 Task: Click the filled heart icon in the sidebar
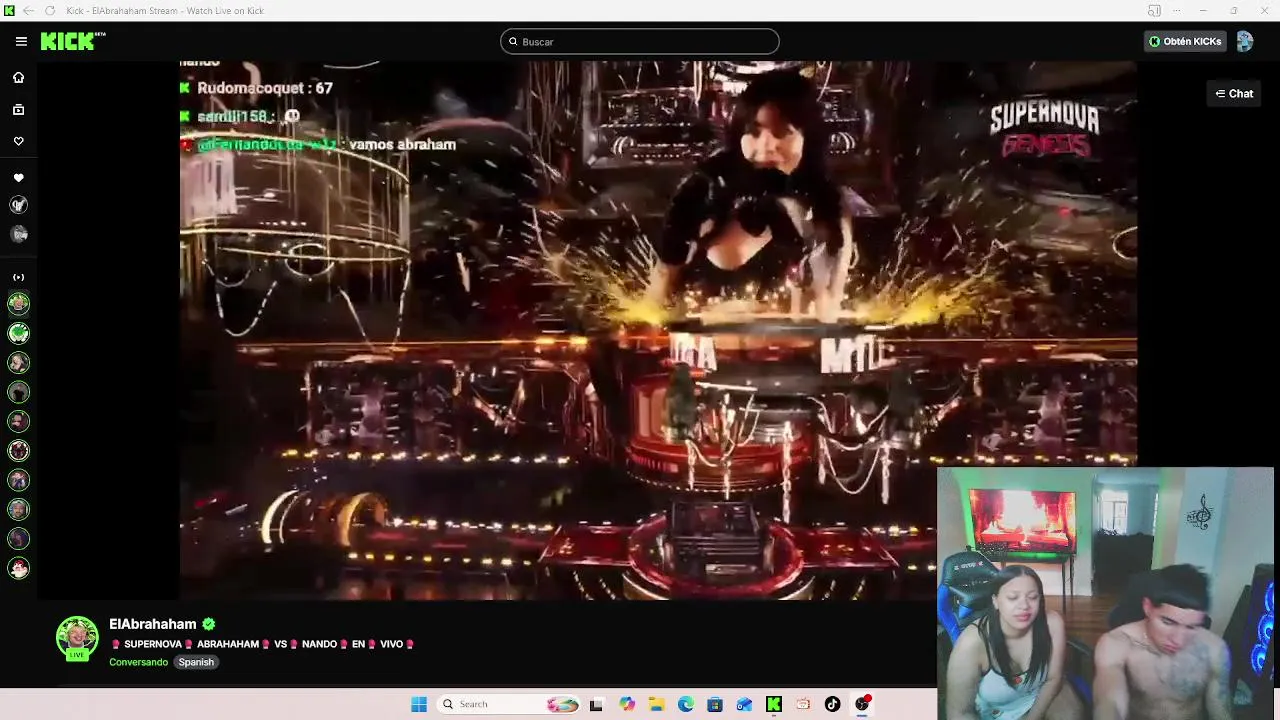[18, 178]
